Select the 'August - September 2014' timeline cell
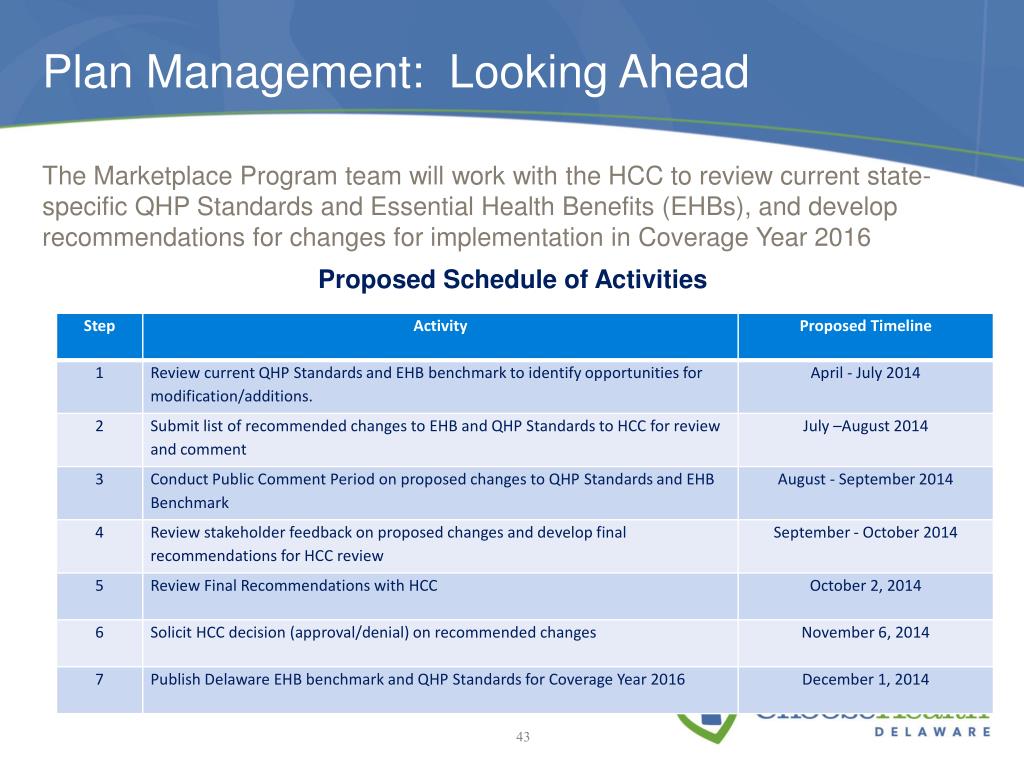 865,492
